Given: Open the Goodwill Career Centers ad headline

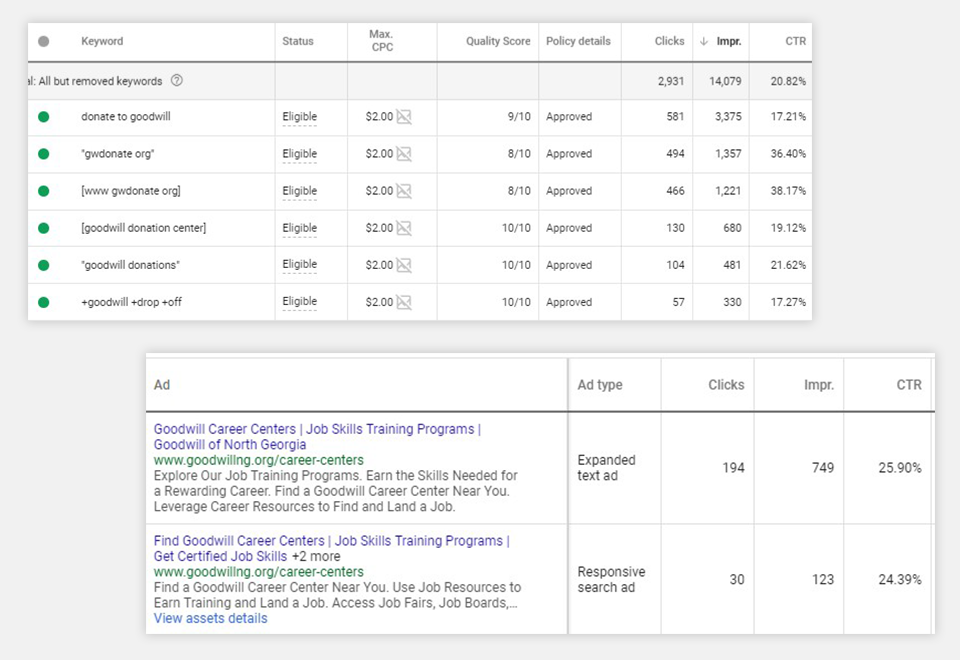Looking at the screenshot, I should tap(317, 437).
